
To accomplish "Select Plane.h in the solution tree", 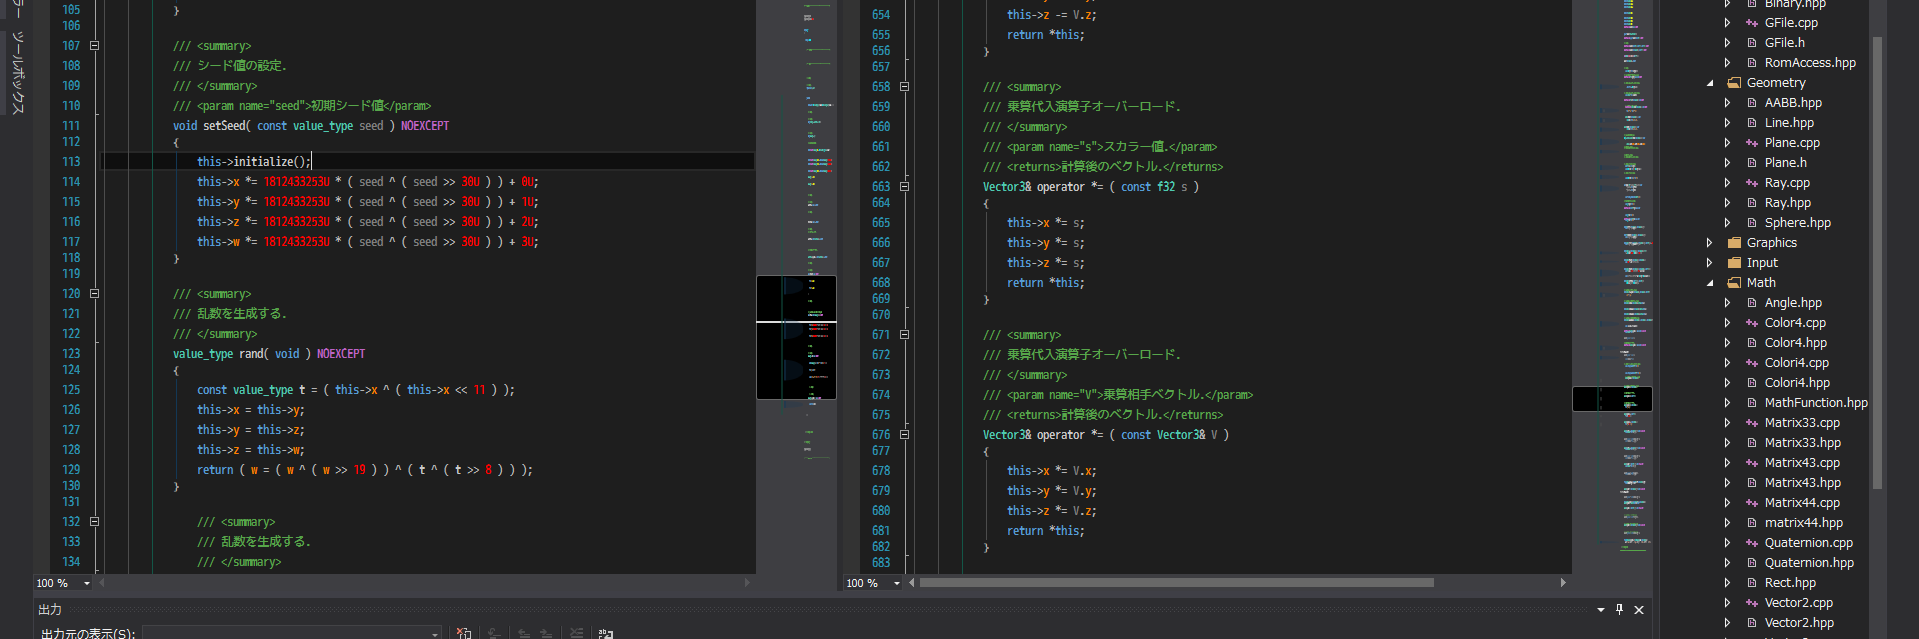I will click(x=1786, y=163).
